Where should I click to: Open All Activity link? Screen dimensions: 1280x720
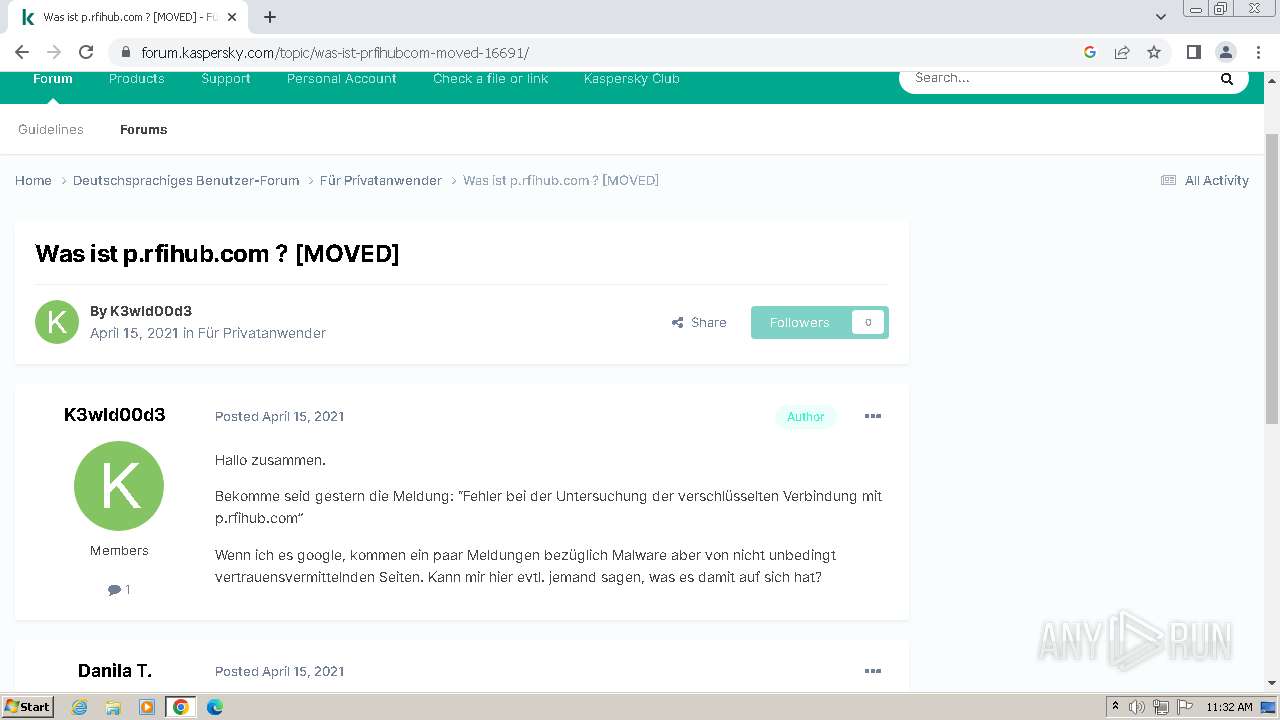pyautogui.click(x=1205, y=181)
